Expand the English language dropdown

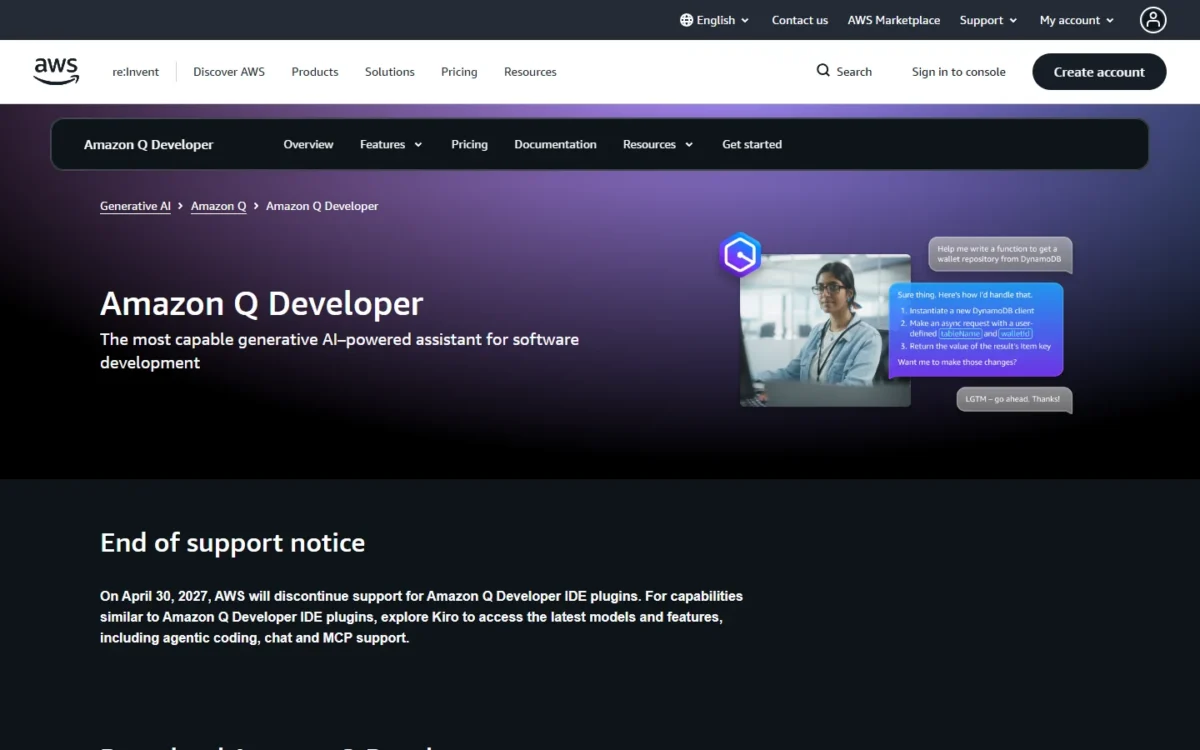(715, 20)
